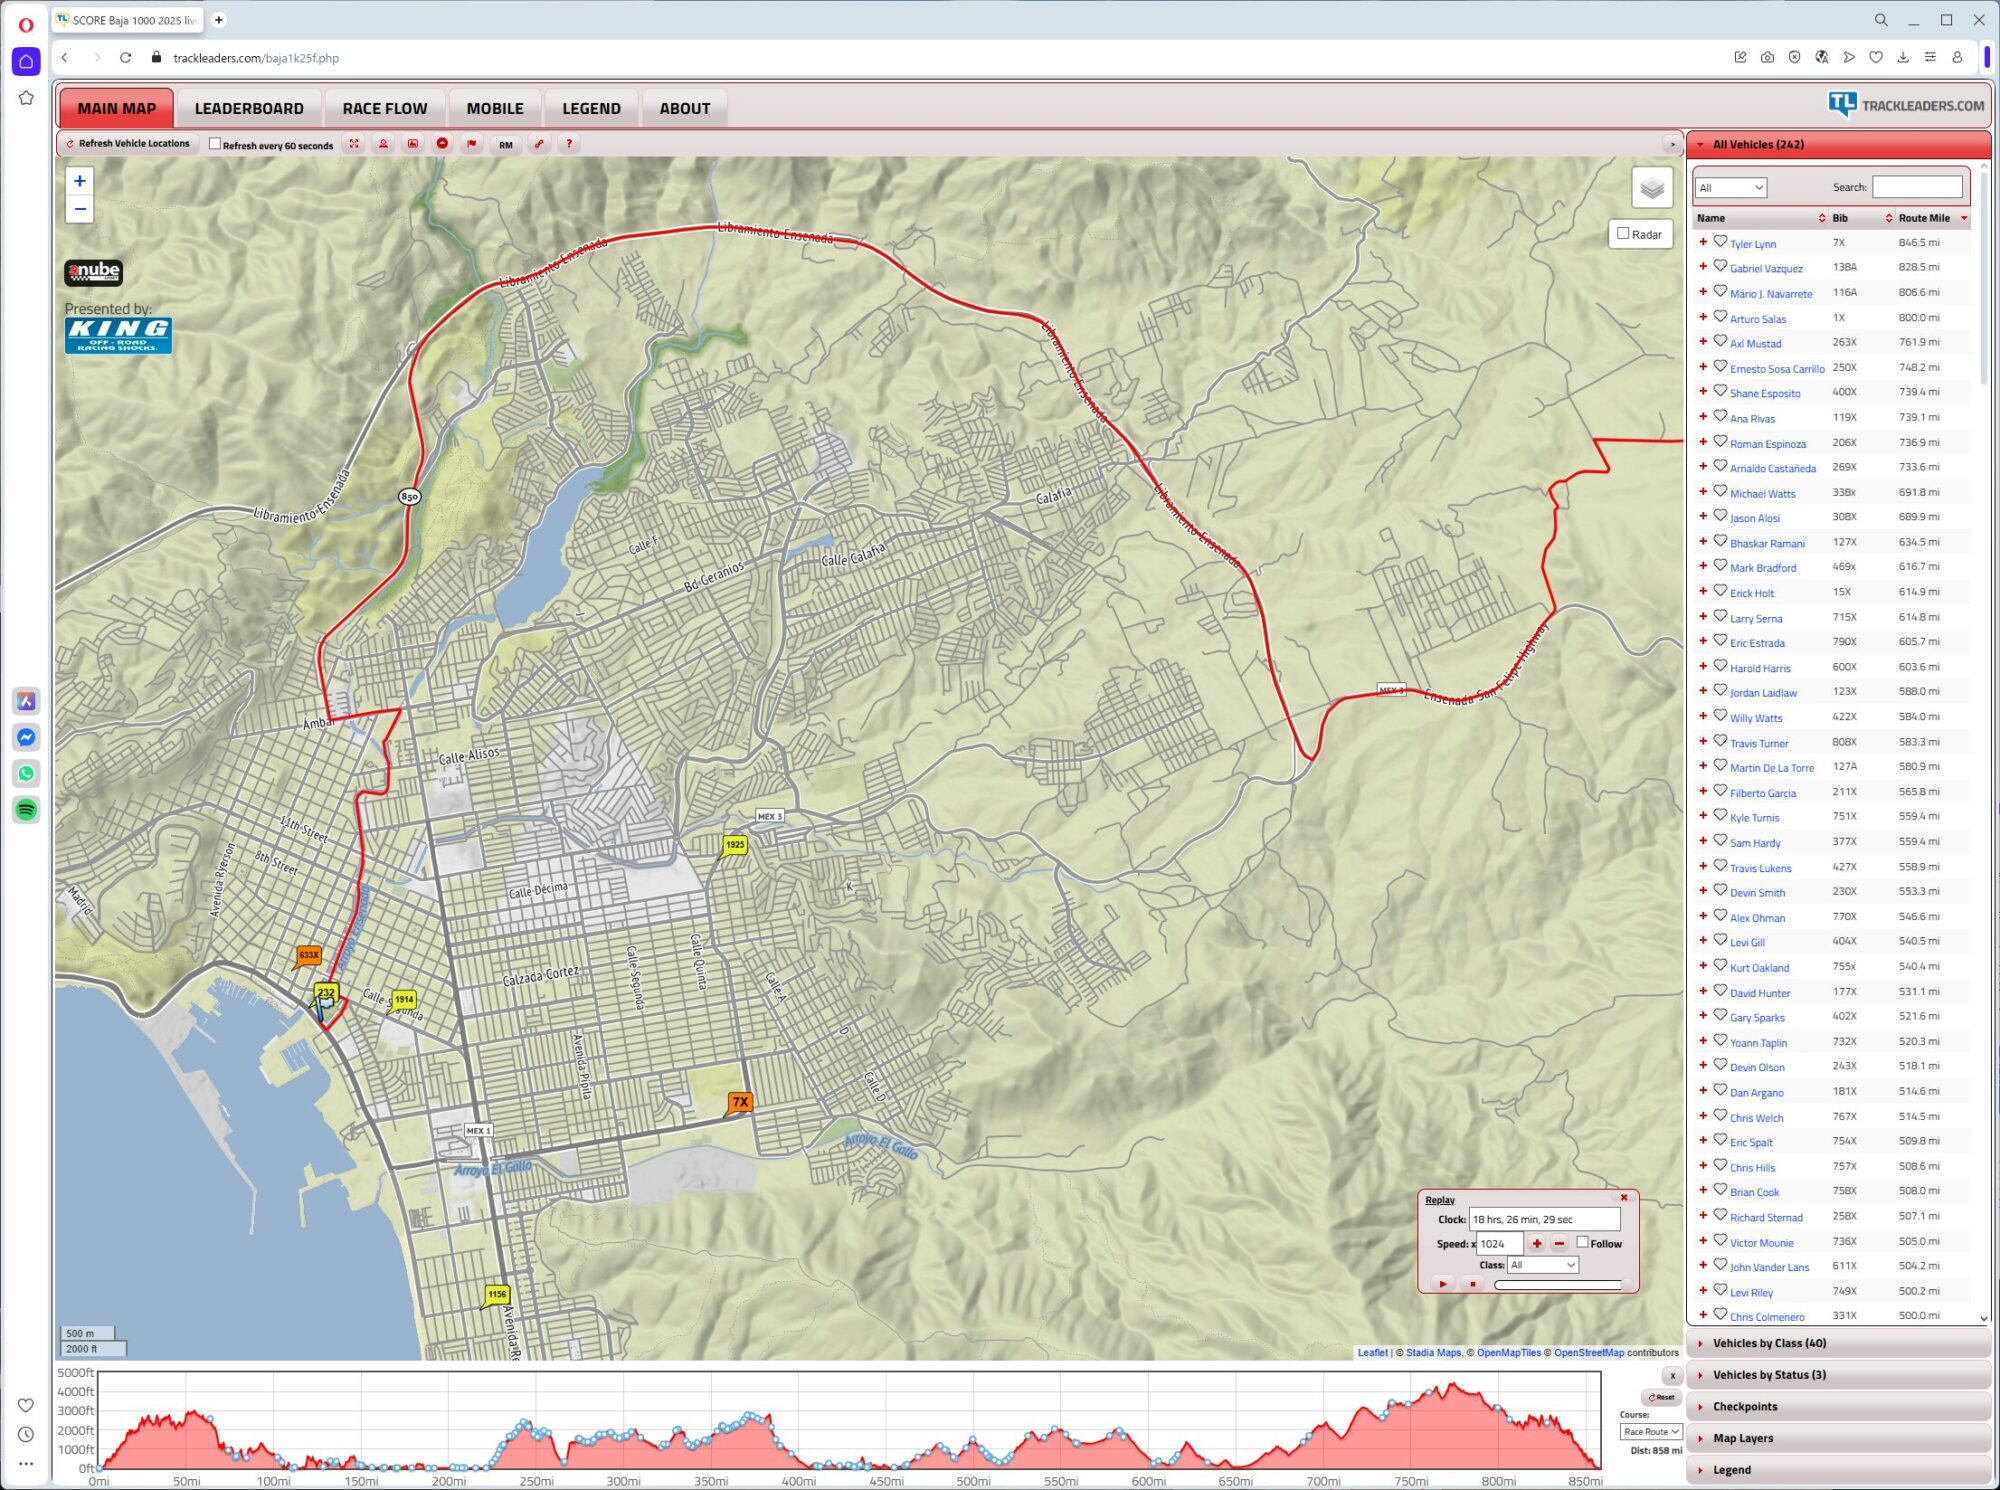This screenshot has height=1490, width=2000.
Task: Open the map layers stack icon
Action: pyautogui.click(x=1651, y=188)
